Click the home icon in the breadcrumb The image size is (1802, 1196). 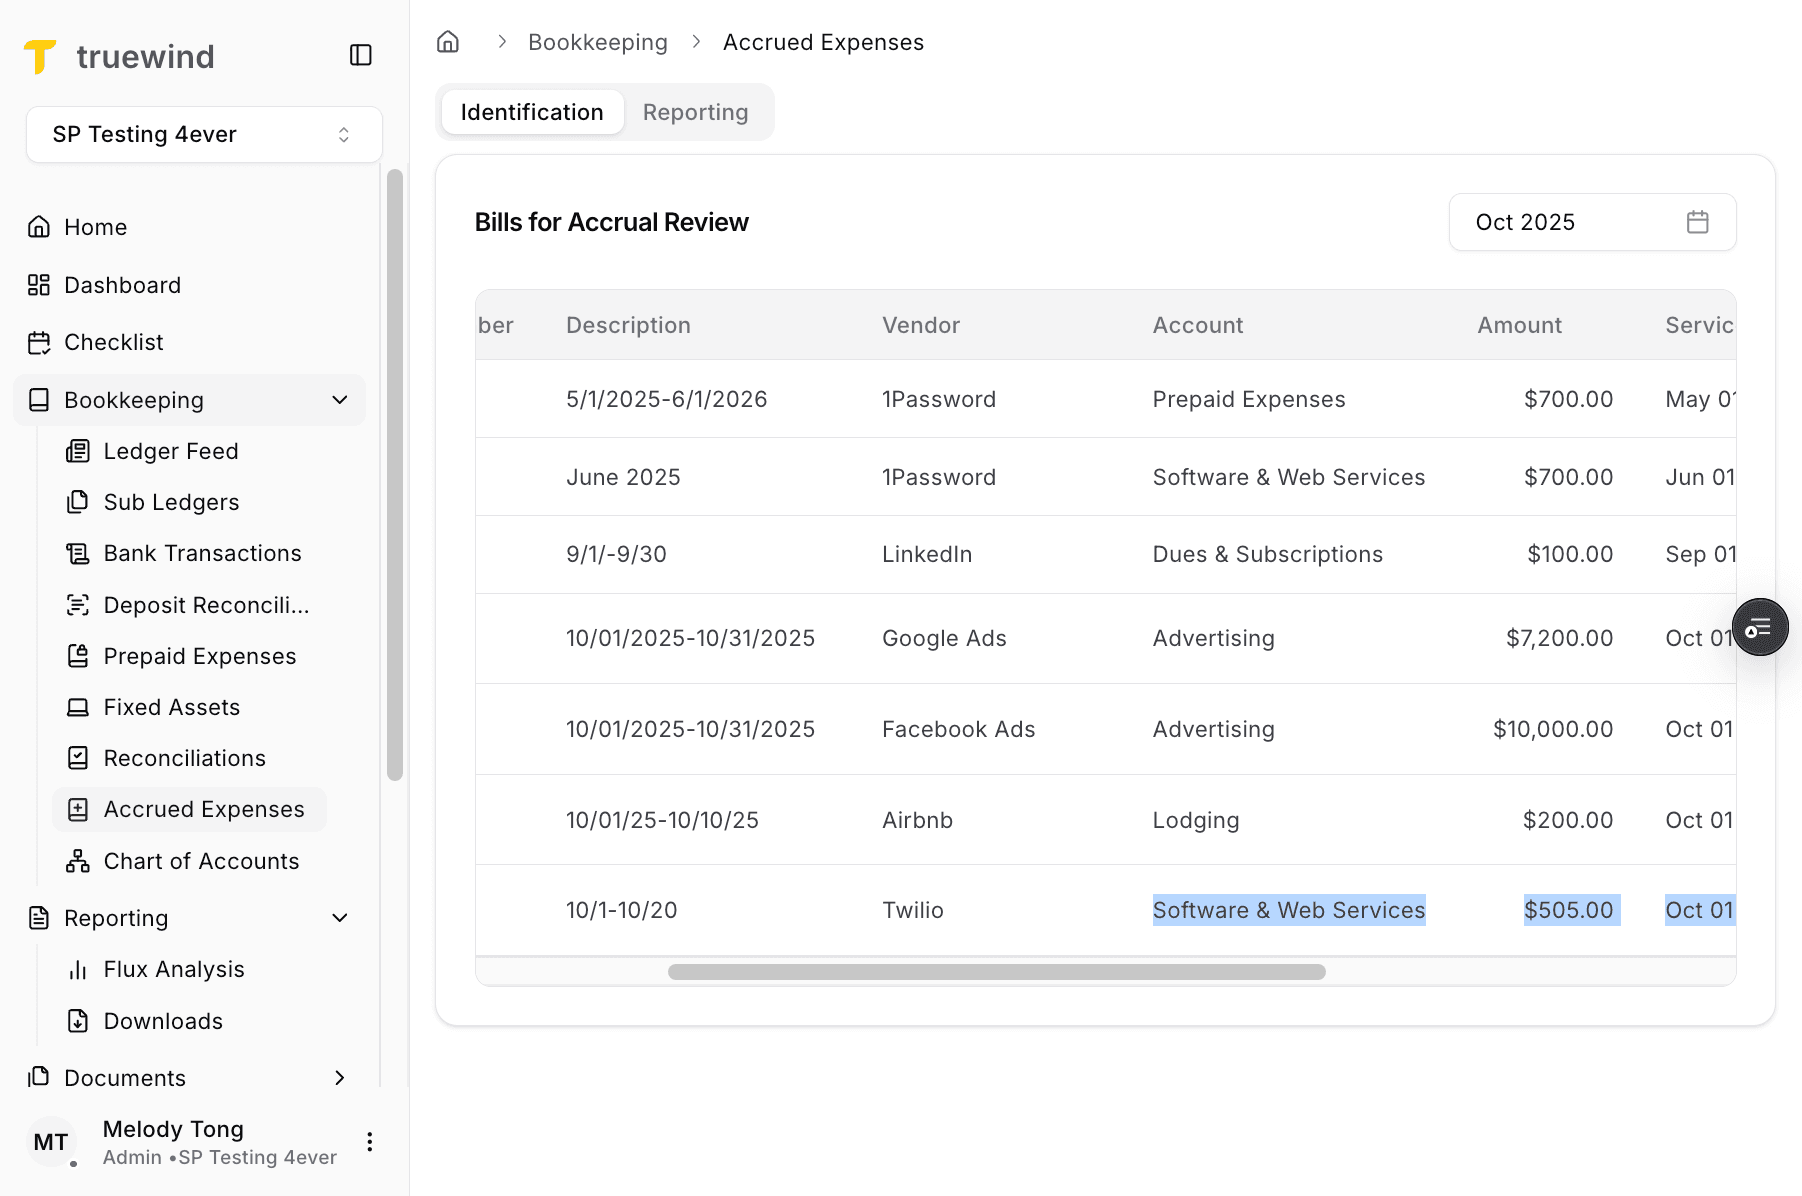(x=447, y=41)
